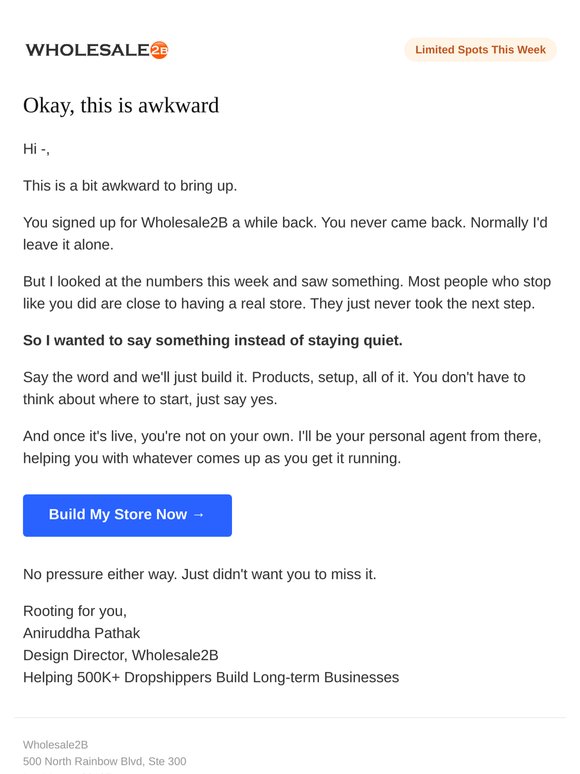Click the orange 2B circle emblem
The width and height of the screenshot is (580, 774).
[159, 50]
